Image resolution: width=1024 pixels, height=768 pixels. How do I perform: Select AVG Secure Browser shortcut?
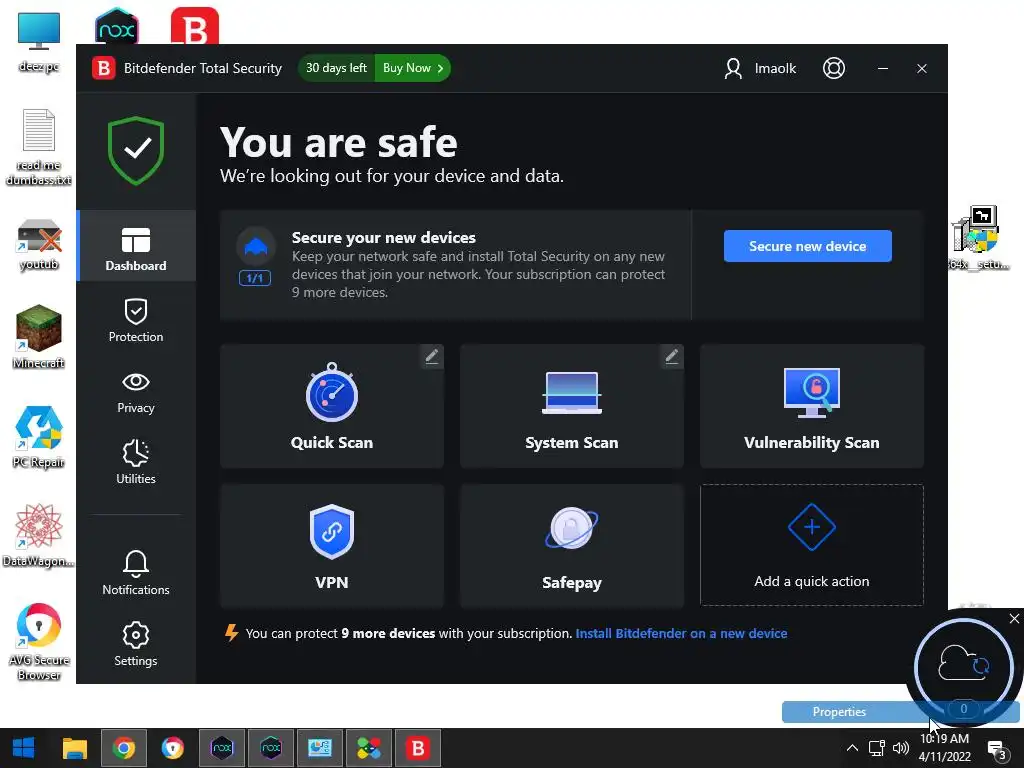pos(39,643)
